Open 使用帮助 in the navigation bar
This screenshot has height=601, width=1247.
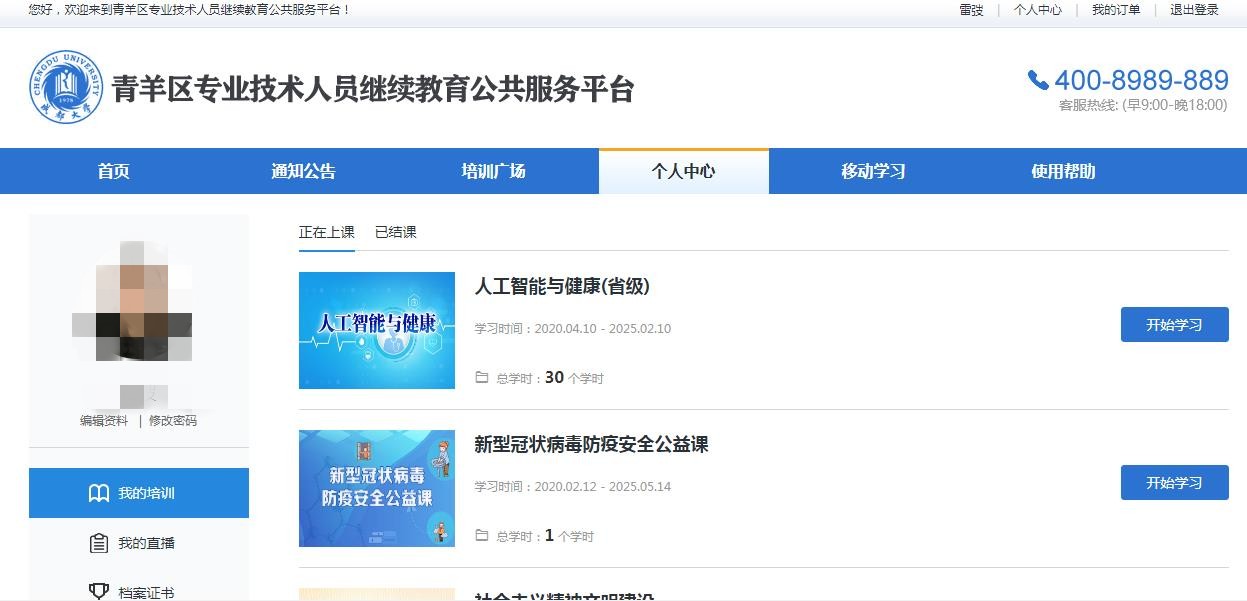coord(1063,171)
